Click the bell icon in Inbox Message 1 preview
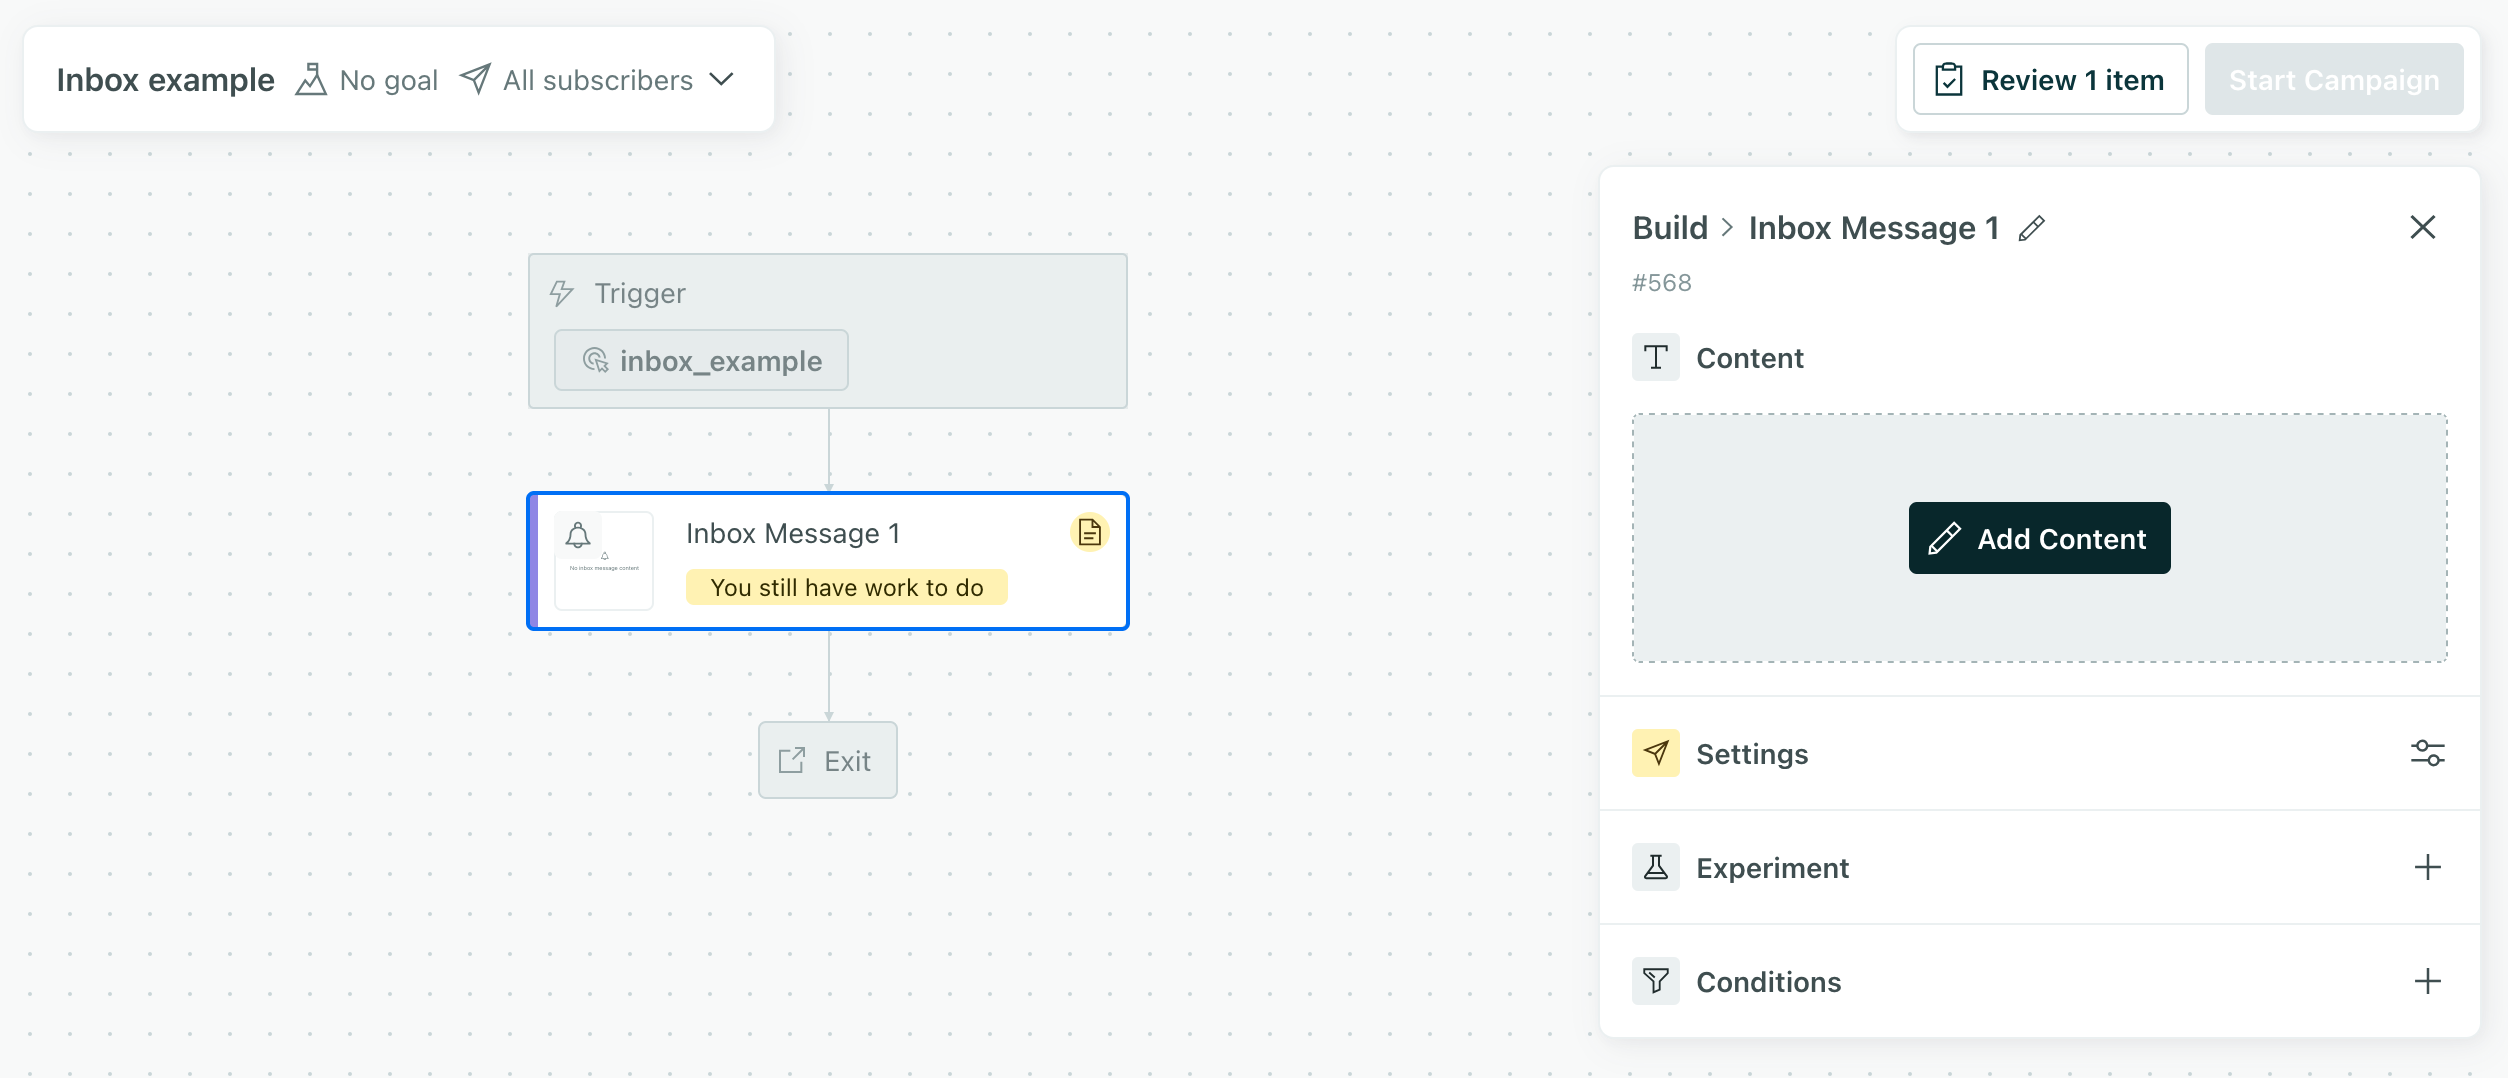This screenshot has height=1078, width=2508. (x=578, y=534)
